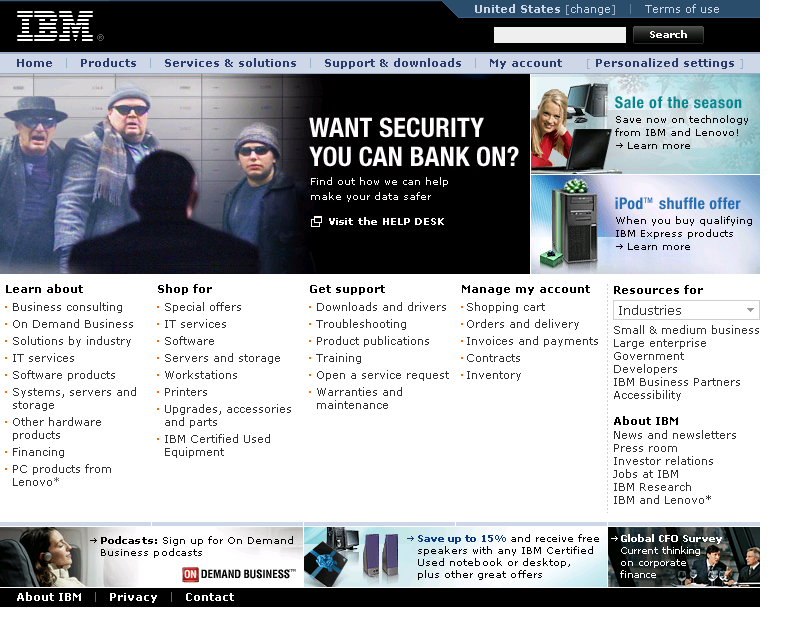Open Investor relations
This screenshot has width=800, height=623.
pos(663,461)
